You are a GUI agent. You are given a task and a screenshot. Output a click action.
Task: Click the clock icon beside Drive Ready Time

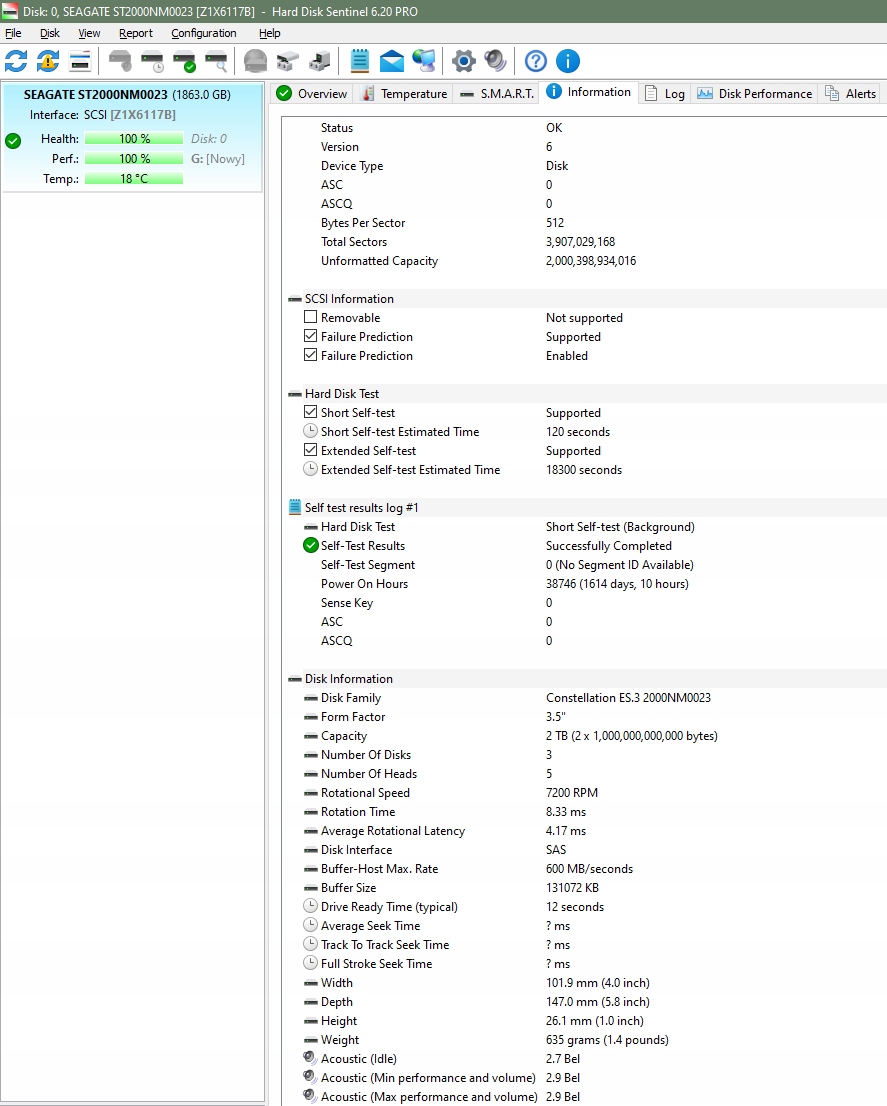coord(310,906)
